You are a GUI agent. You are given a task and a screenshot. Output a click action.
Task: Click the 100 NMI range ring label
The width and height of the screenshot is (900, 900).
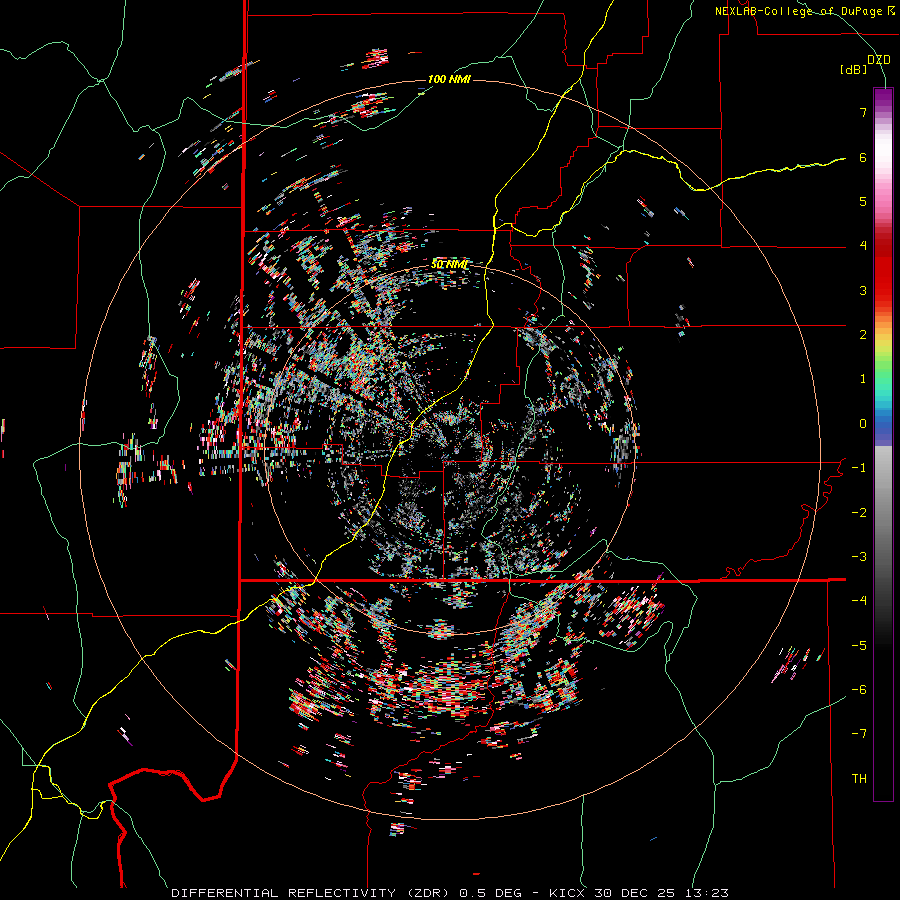tap(449, 79)
